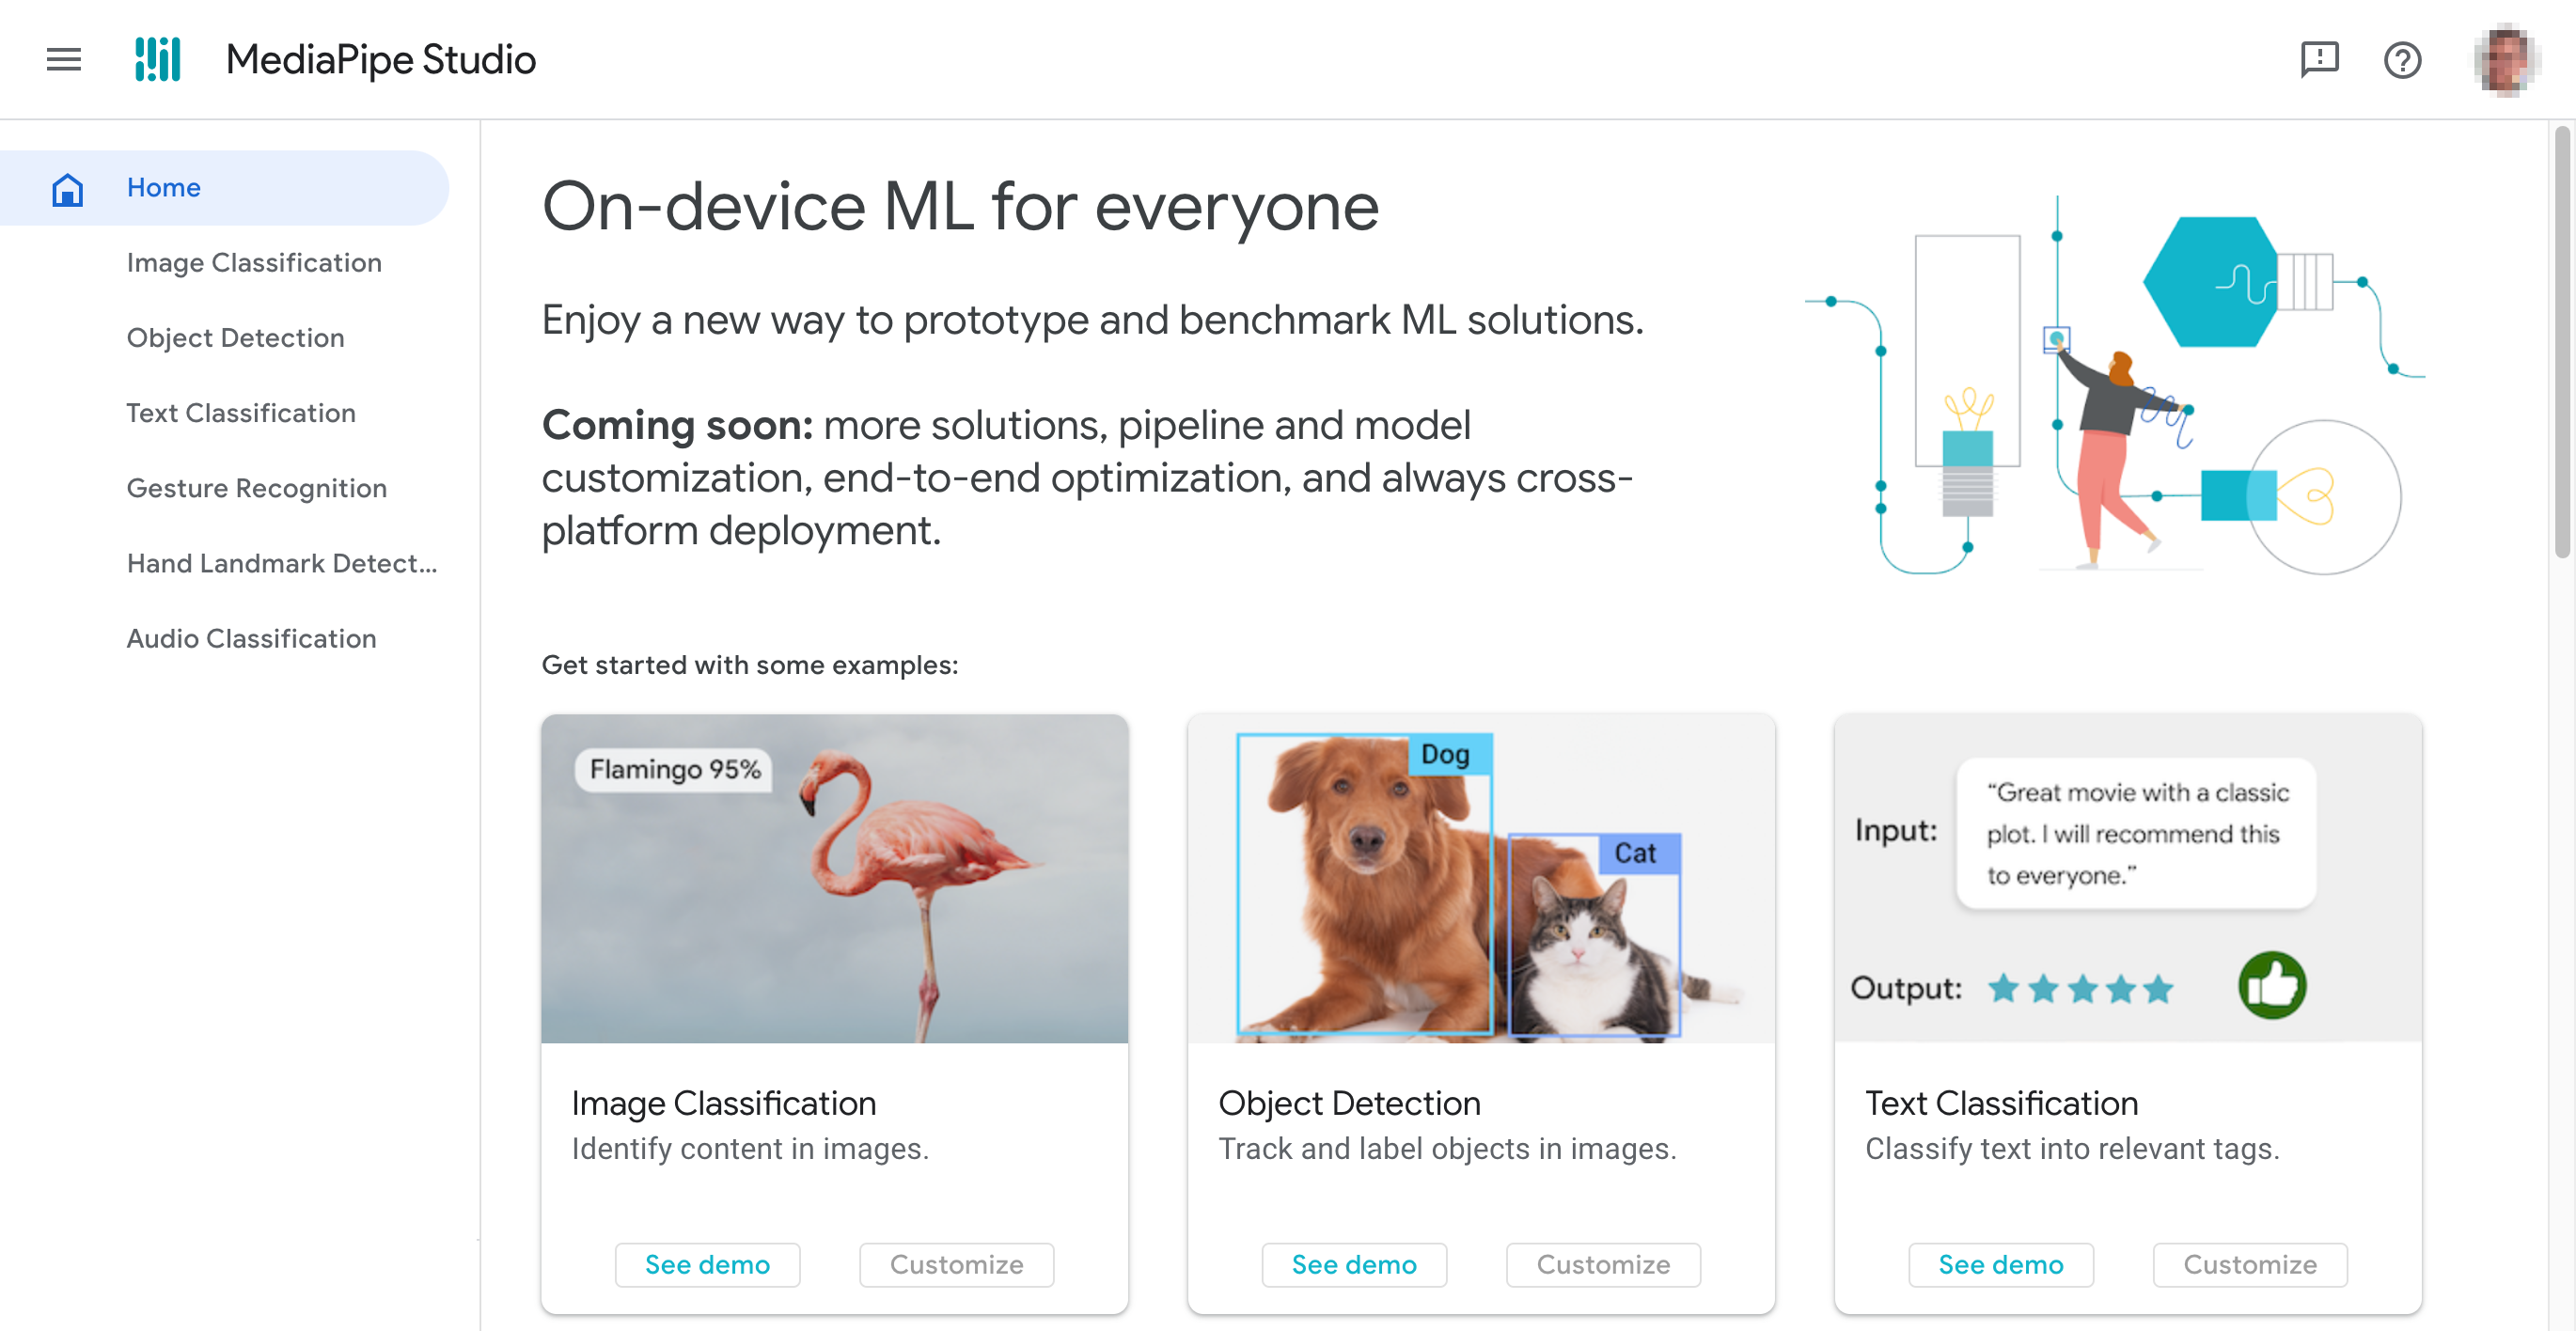The width and height of the screenshot is (2576, 1331).
Task: Click See demo for Image Classification
Action: point(709,1261)
